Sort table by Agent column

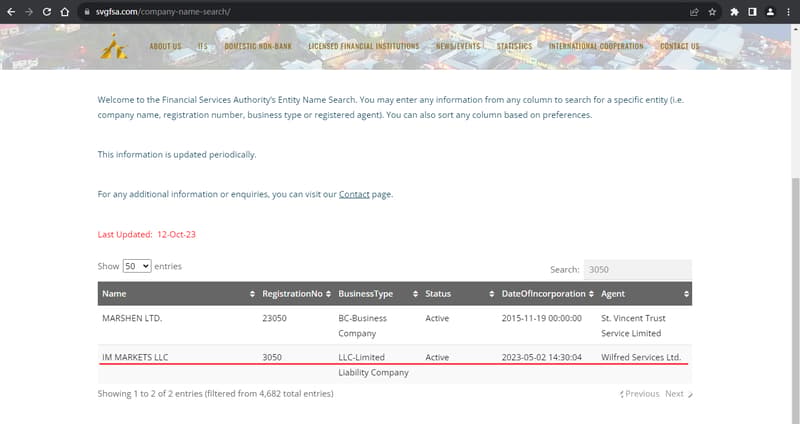click(x=645, y=294)
